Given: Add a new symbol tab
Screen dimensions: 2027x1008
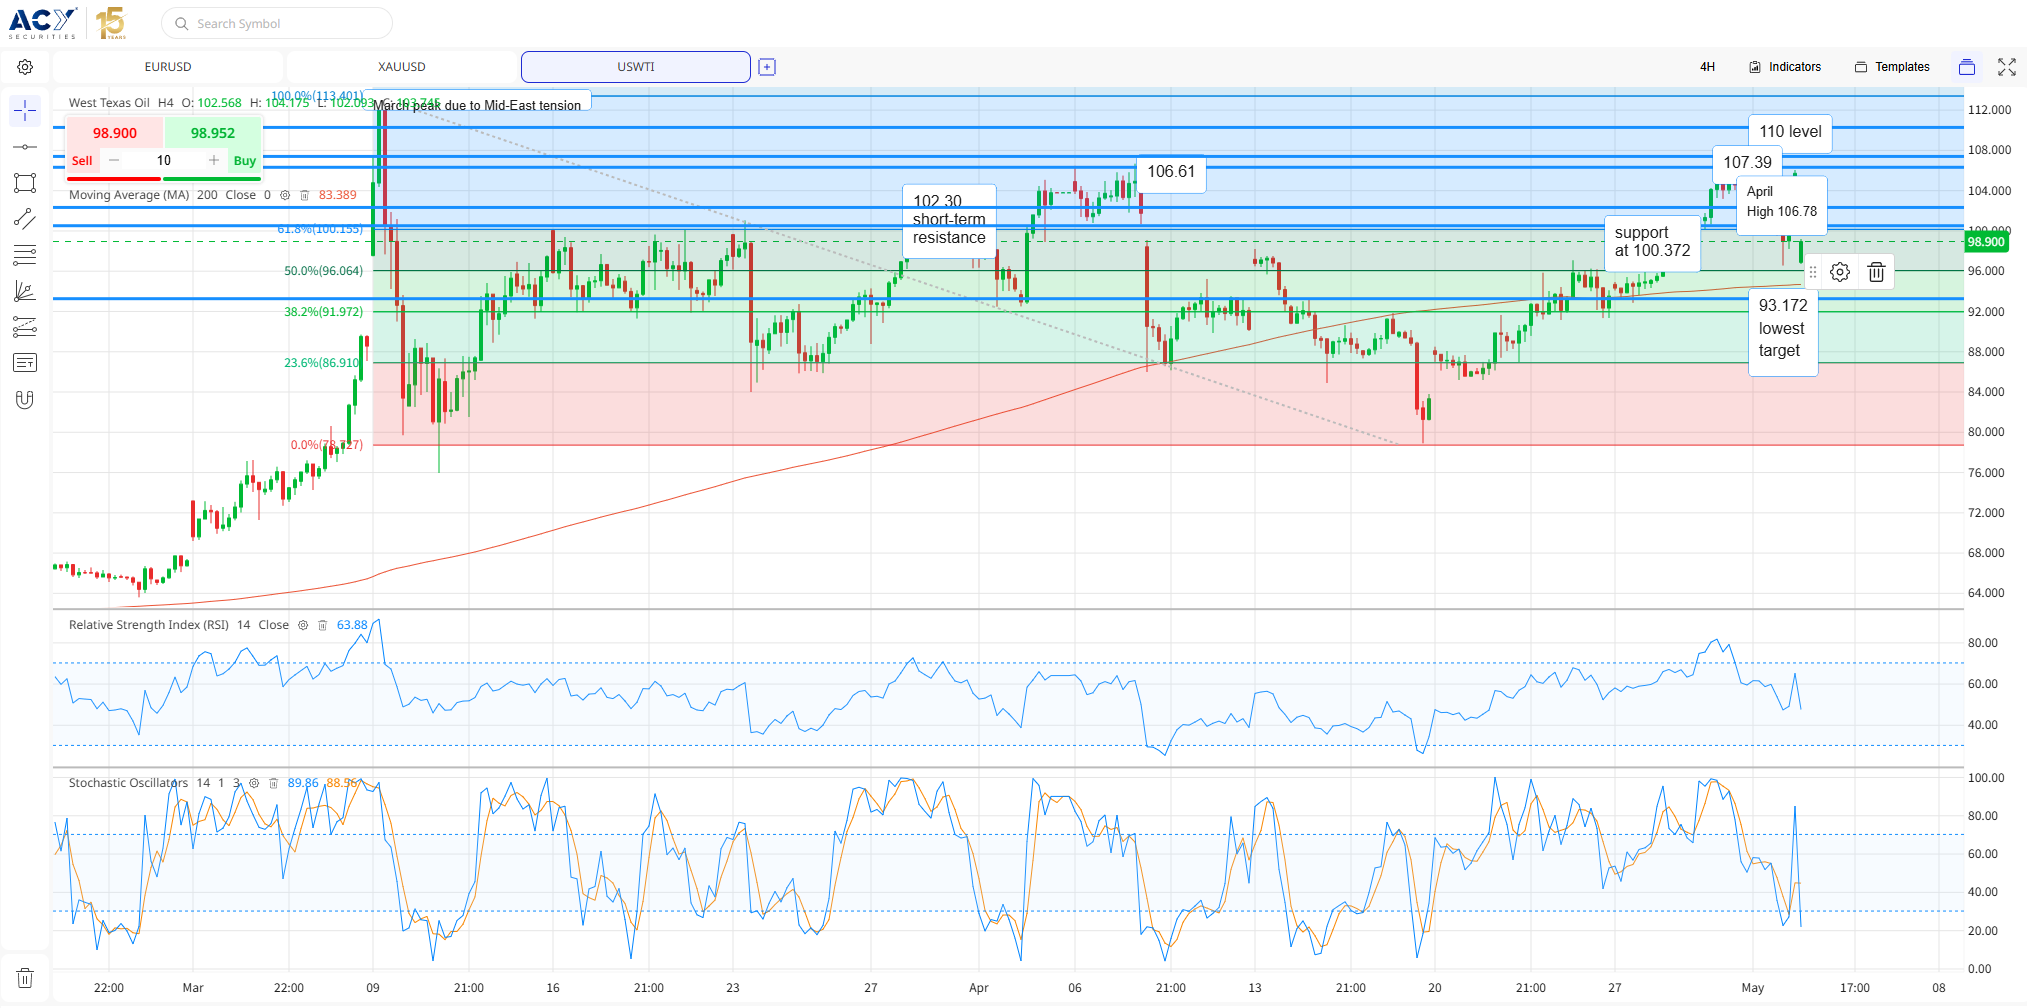Looking at the screenshot, I should tap(767, 67).
